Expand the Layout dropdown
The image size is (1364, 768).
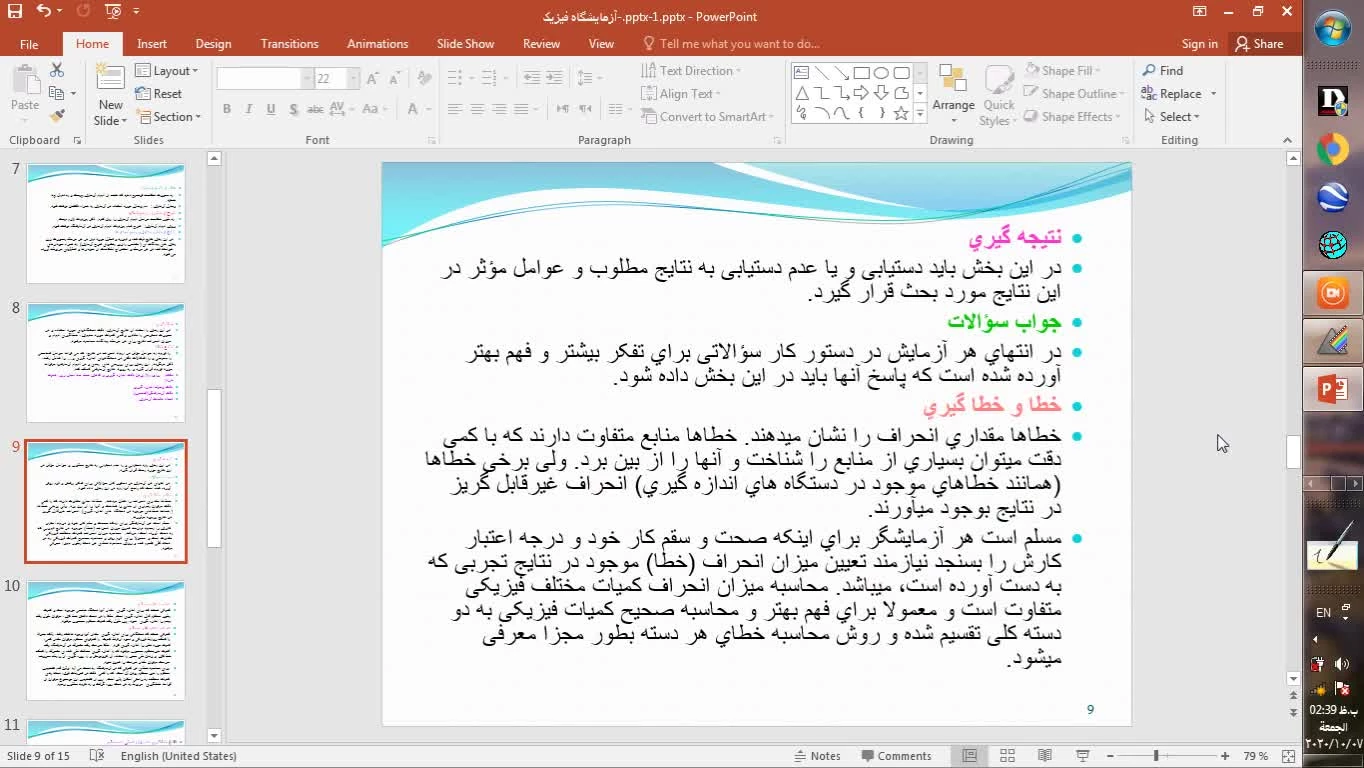[167, 71]
